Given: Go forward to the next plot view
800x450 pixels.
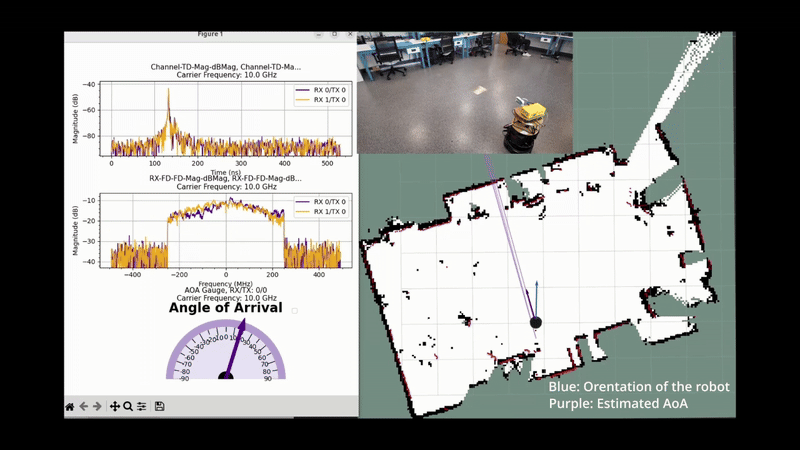Looking at the screenshot, I should pos(97,407).
